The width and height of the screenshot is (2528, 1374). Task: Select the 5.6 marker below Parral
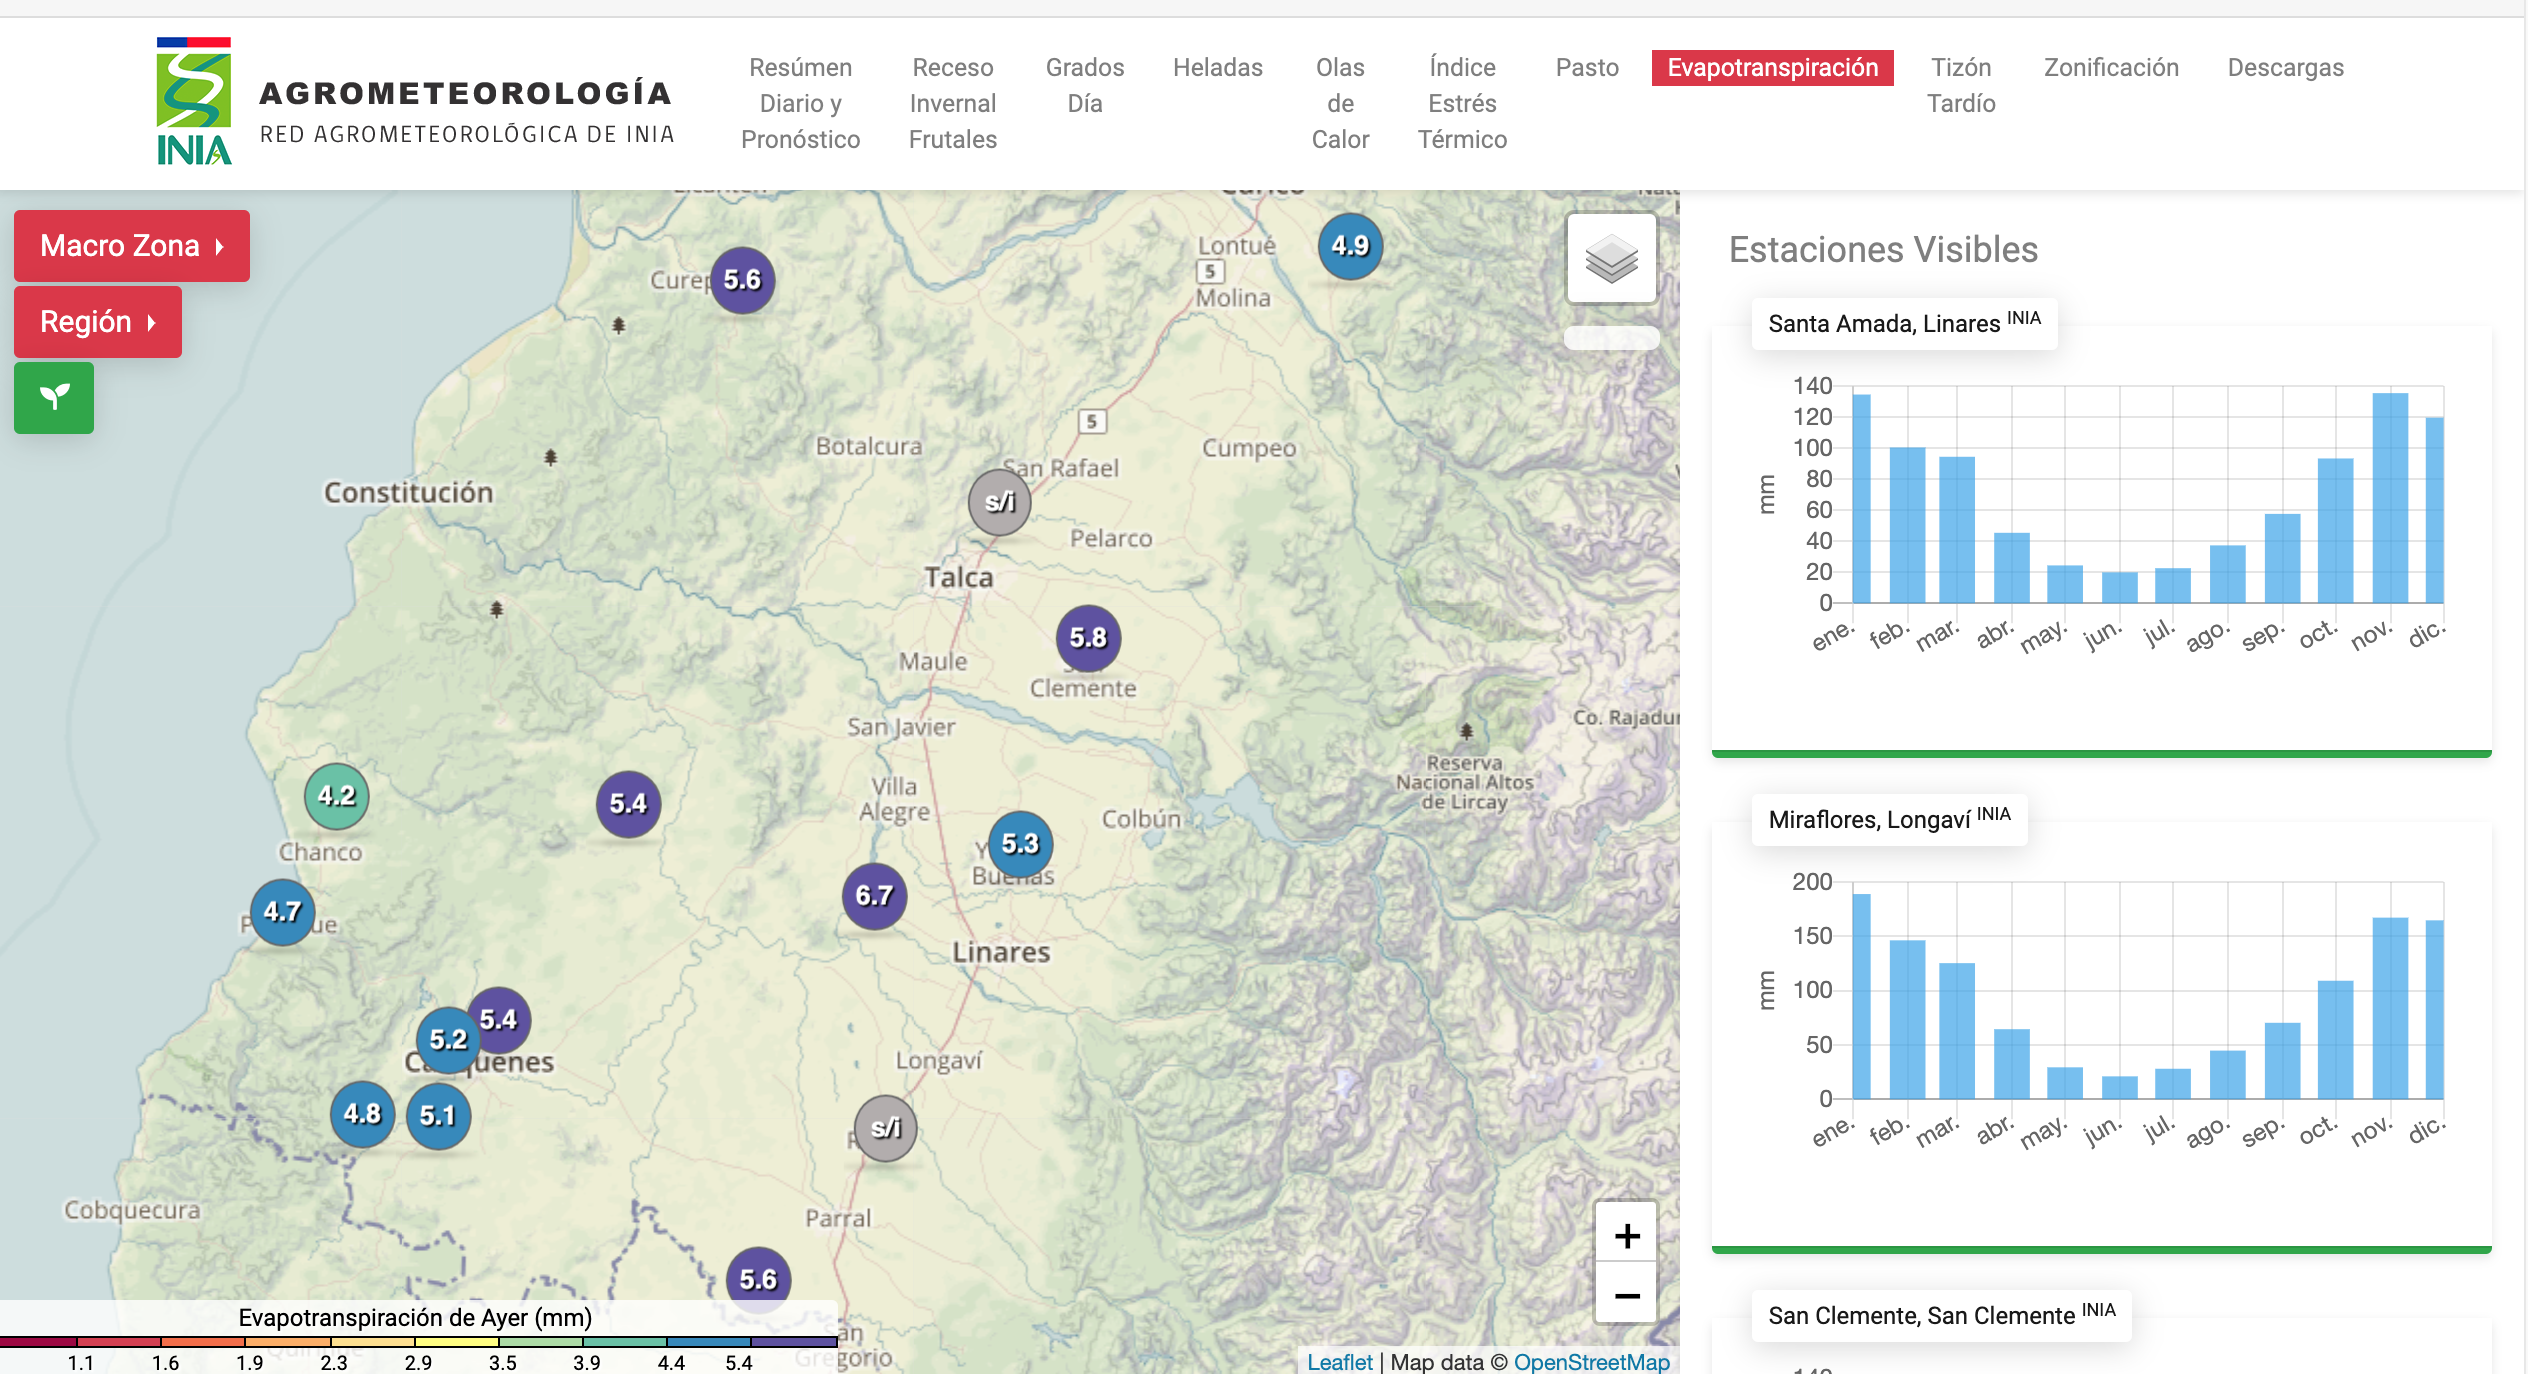click(x=758, y=1280)
